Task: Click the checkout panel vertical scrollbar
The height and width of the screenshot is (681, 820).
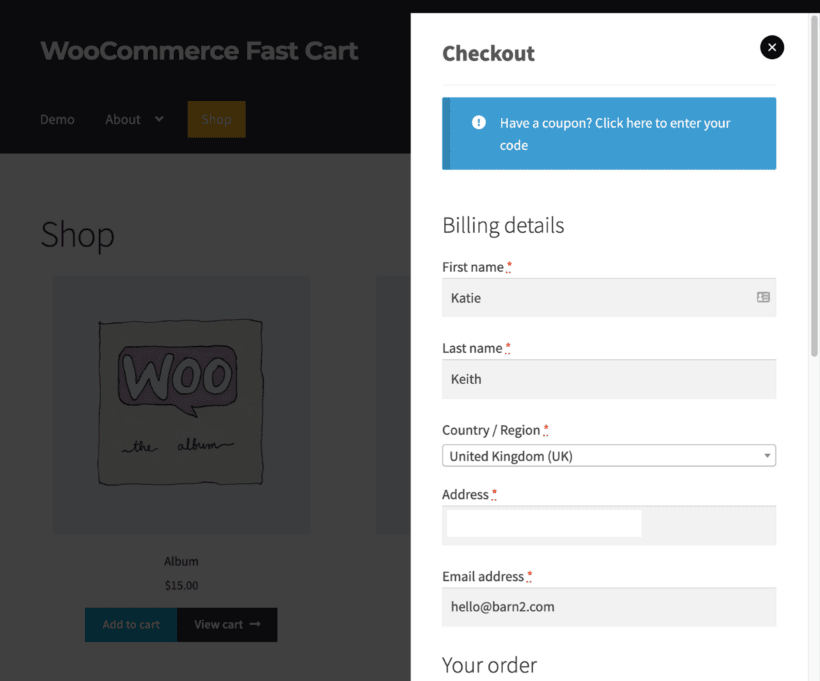Action: pyautogui.click(x=814, y=200)
